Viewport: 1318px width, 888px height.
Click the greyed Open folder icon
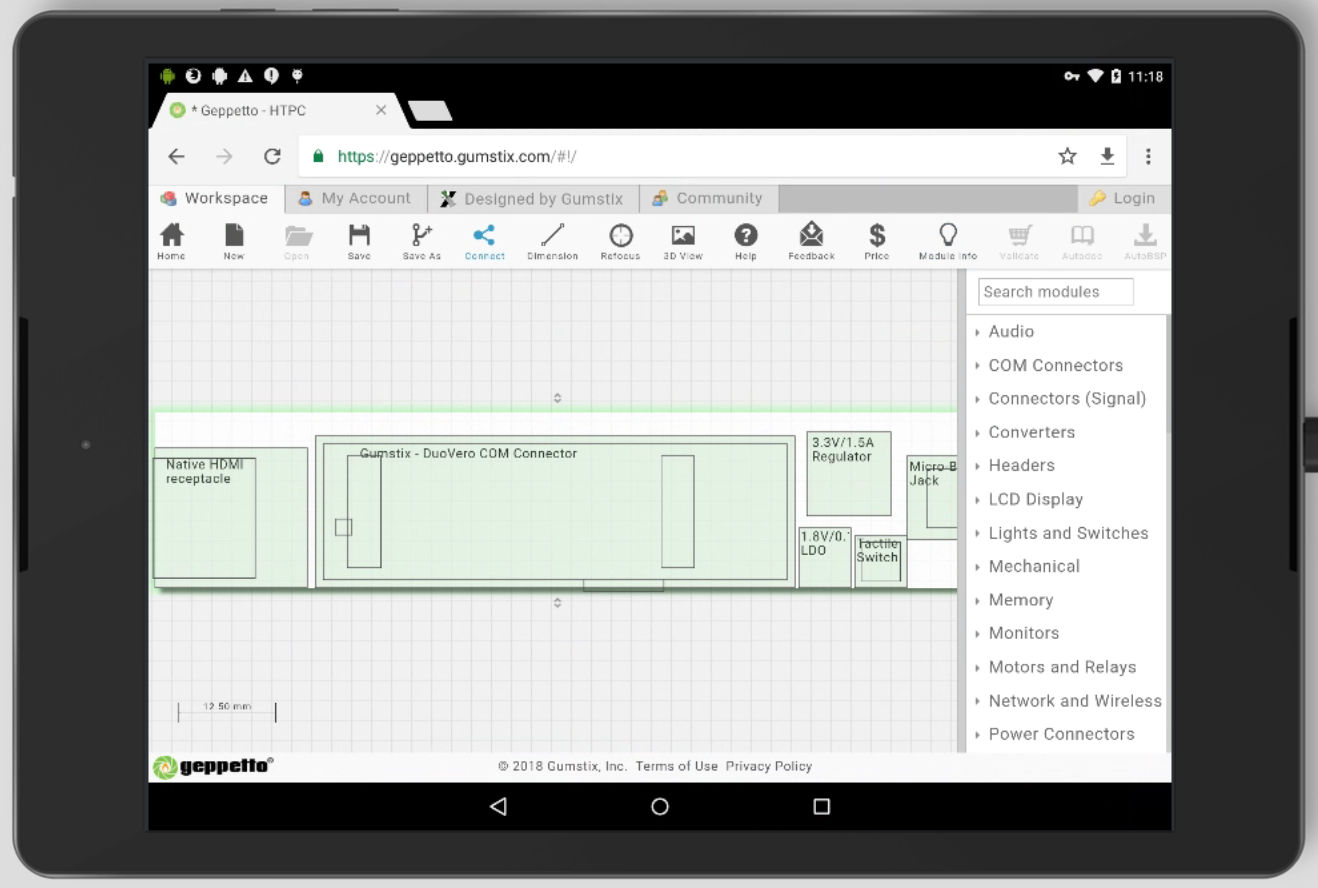pos(297,241)
